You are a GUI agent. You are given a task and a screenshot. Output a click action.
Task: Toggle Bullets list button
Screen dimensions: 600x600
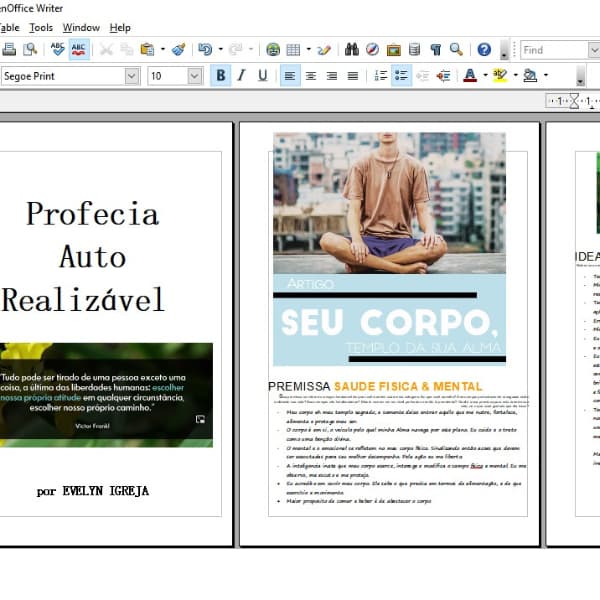(401, 75)
